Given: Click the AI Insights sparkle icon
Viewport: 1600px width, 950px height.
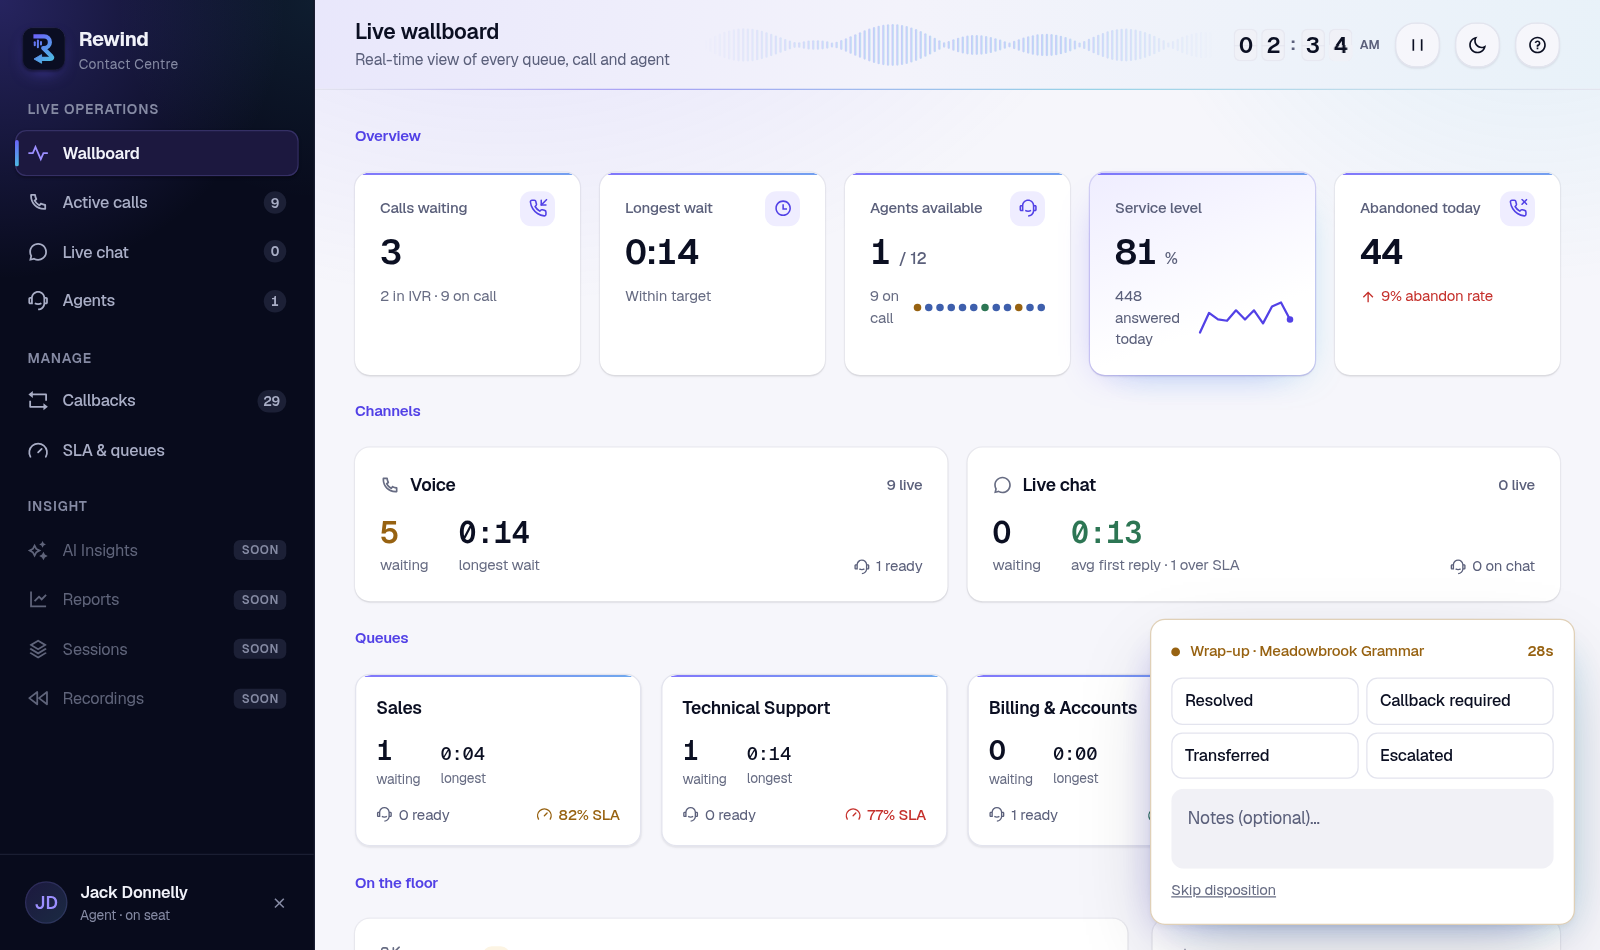Looking at the screenshot, I should tap(38, 550).
